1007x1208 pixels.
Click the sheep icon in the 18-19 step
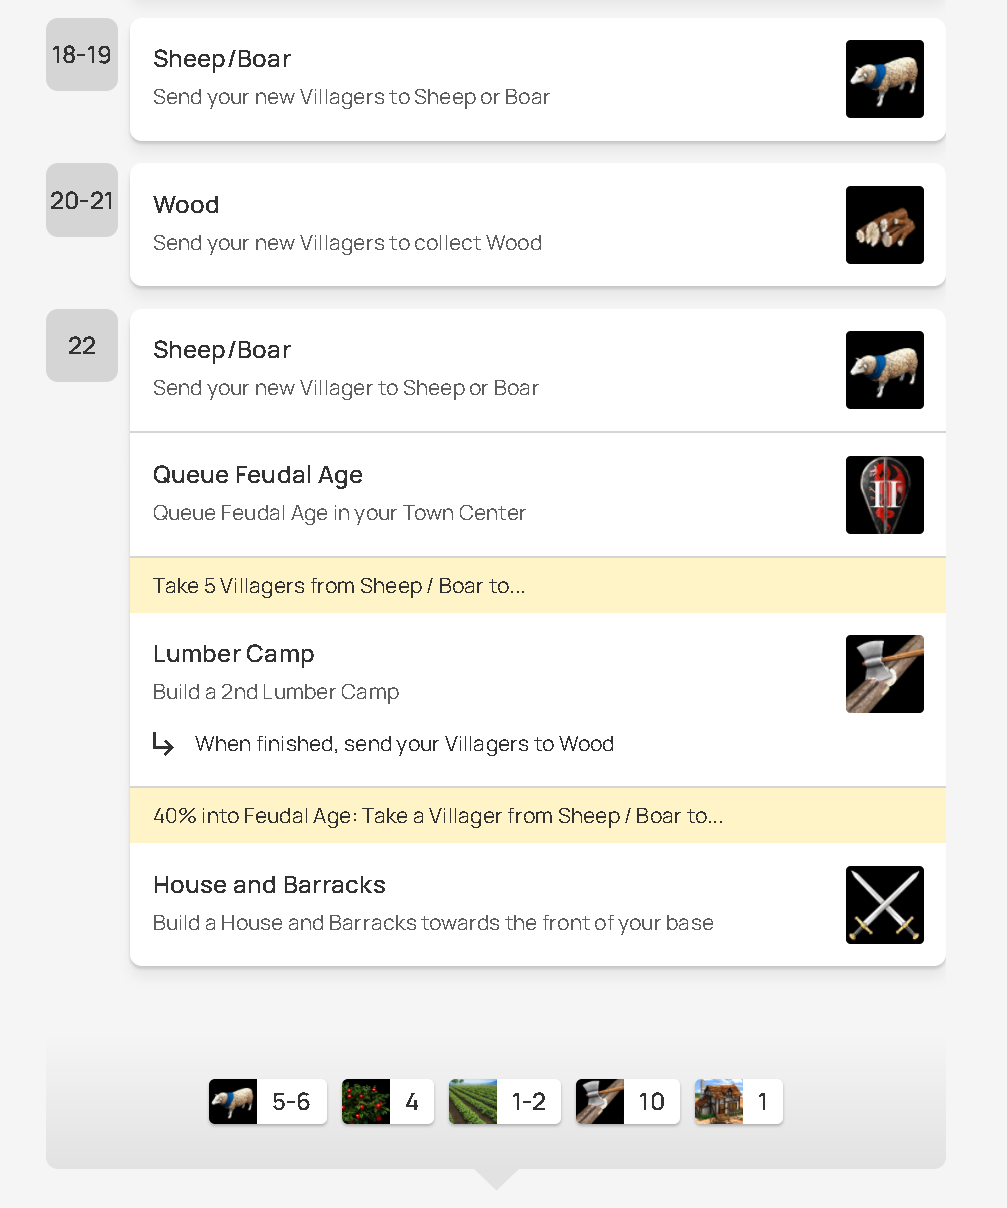[884, 79]
